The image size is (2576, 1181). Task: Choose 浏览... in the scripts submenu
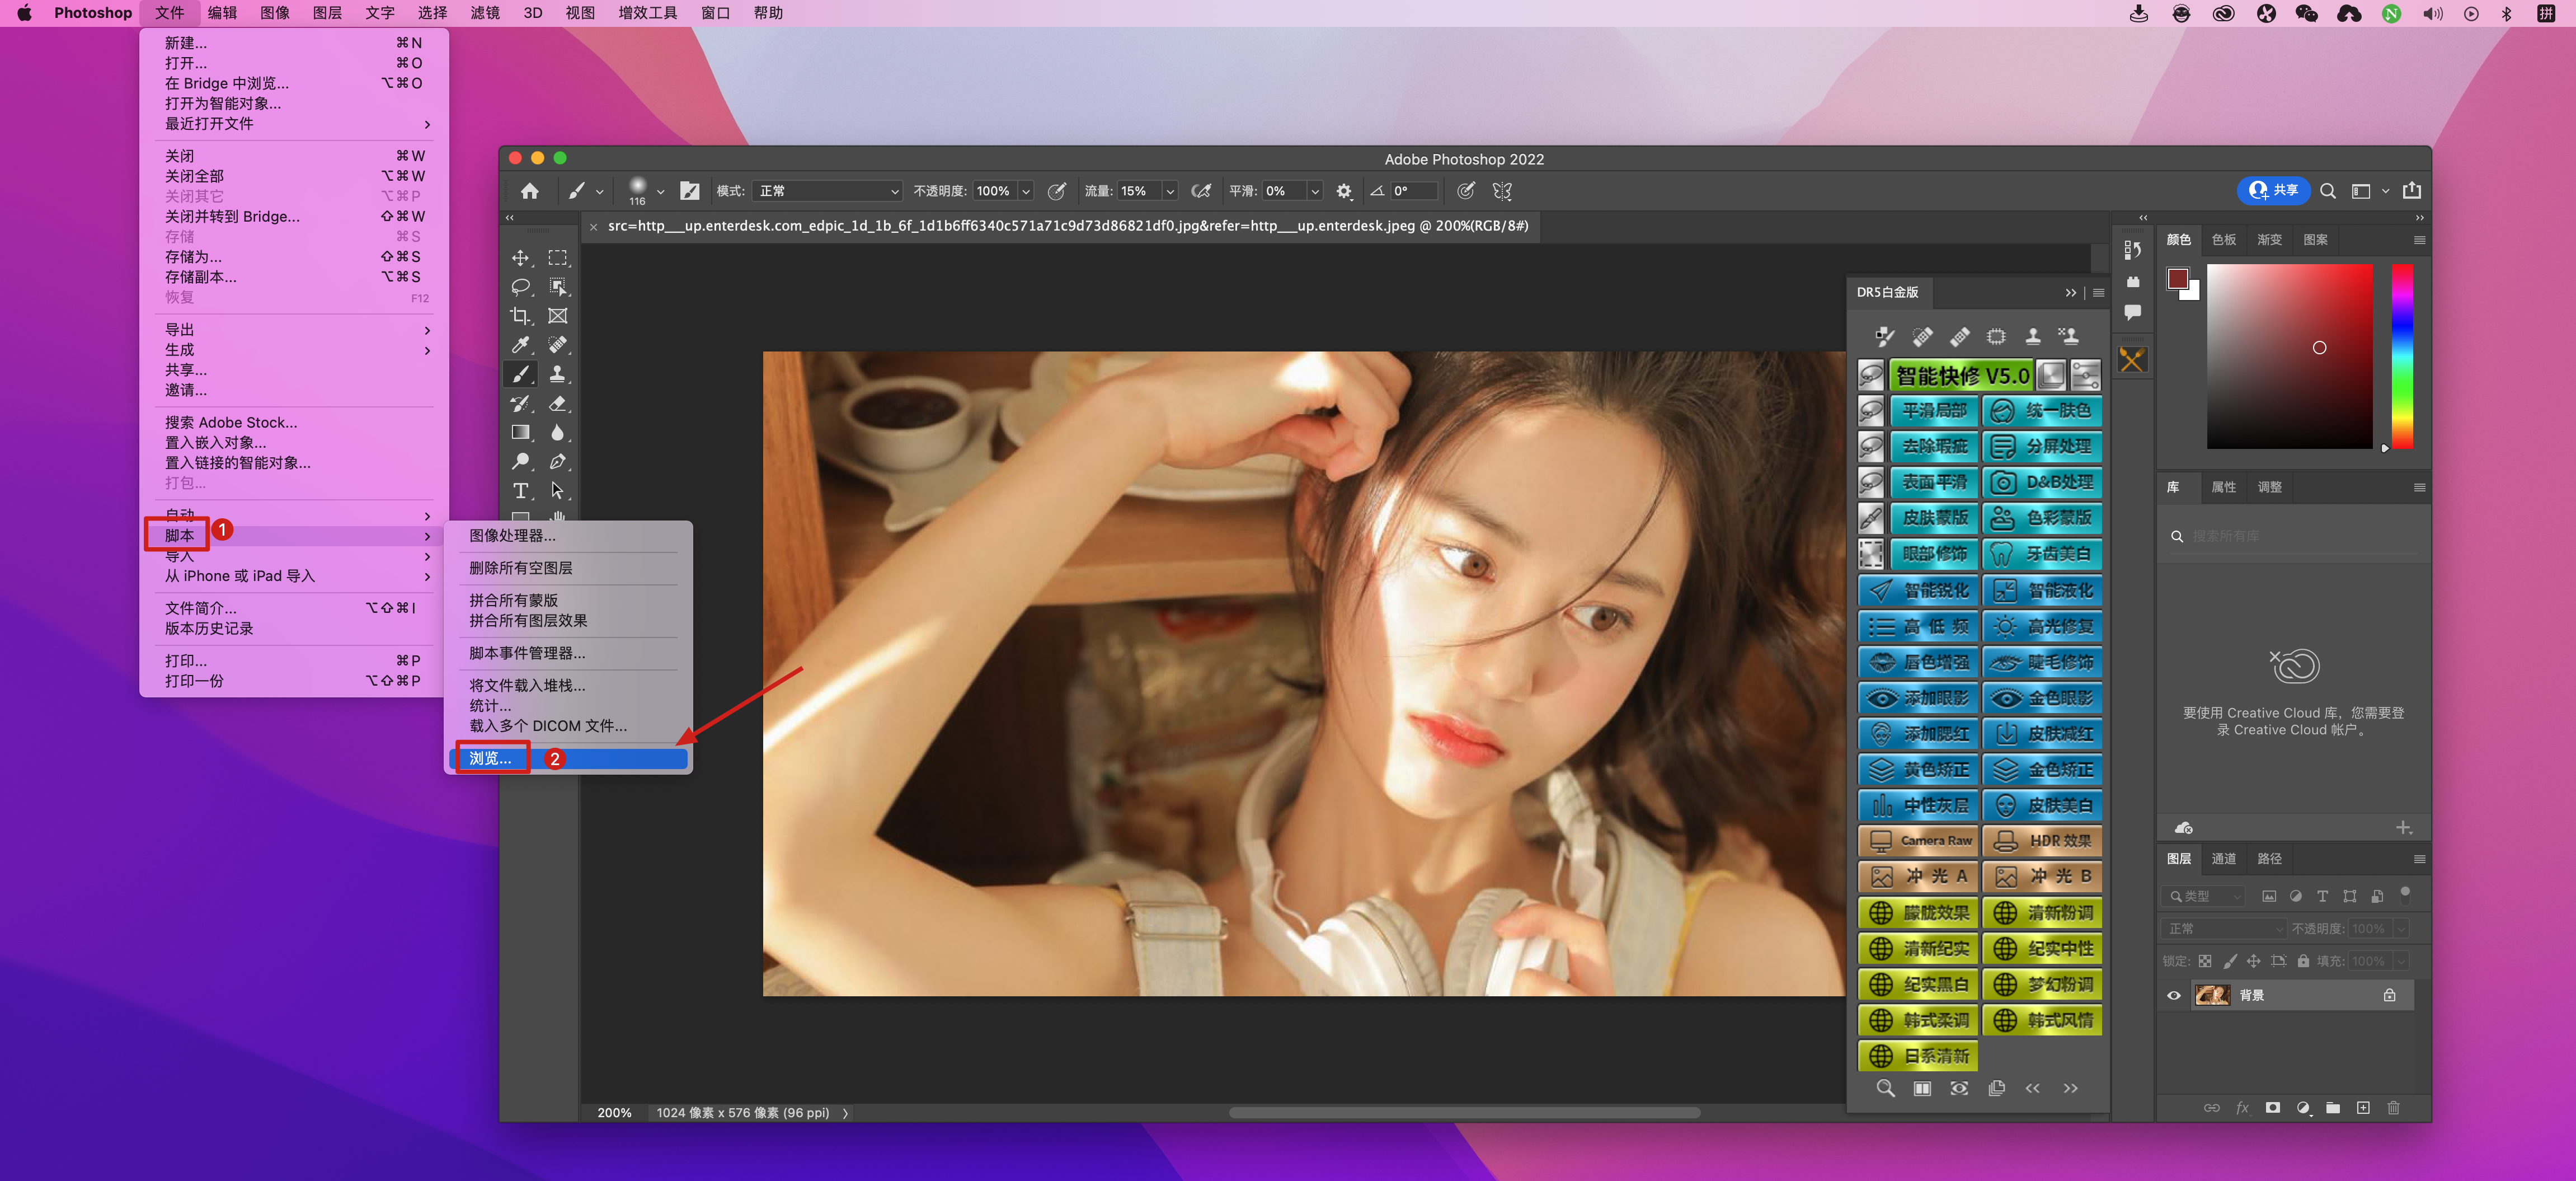[x=490, y=759]
